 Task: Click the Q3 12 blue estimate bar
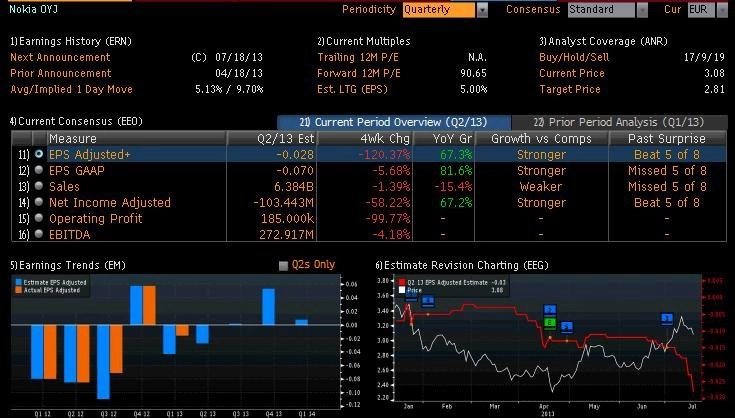(x=103, y=362)
